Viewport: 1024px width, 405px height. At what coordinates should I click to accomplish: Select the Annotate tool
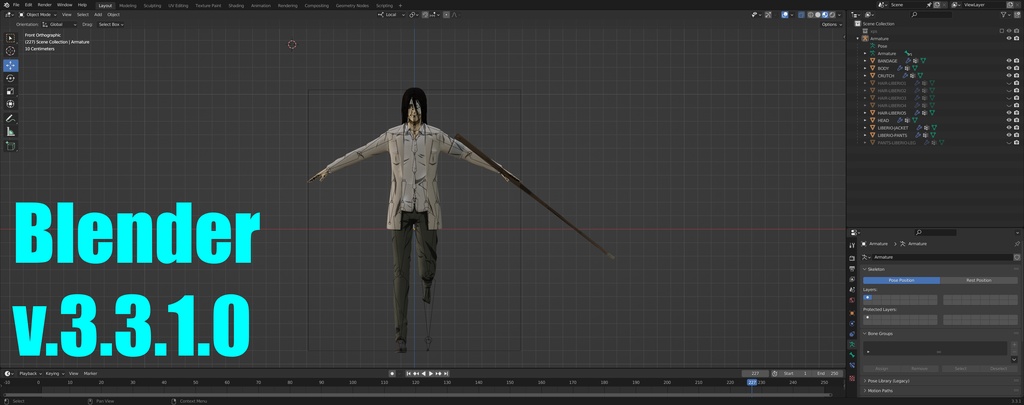pos(10,119)
